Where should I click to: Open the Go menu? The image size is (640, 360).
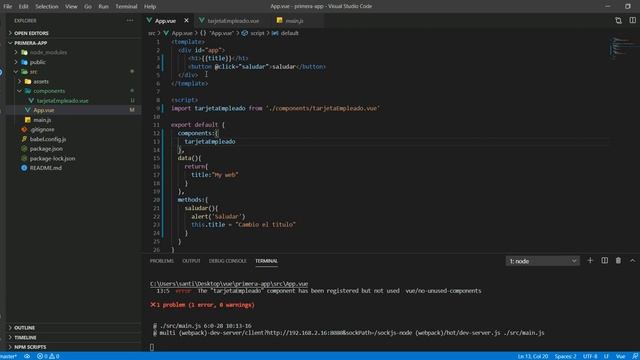(x=88, y=6)
